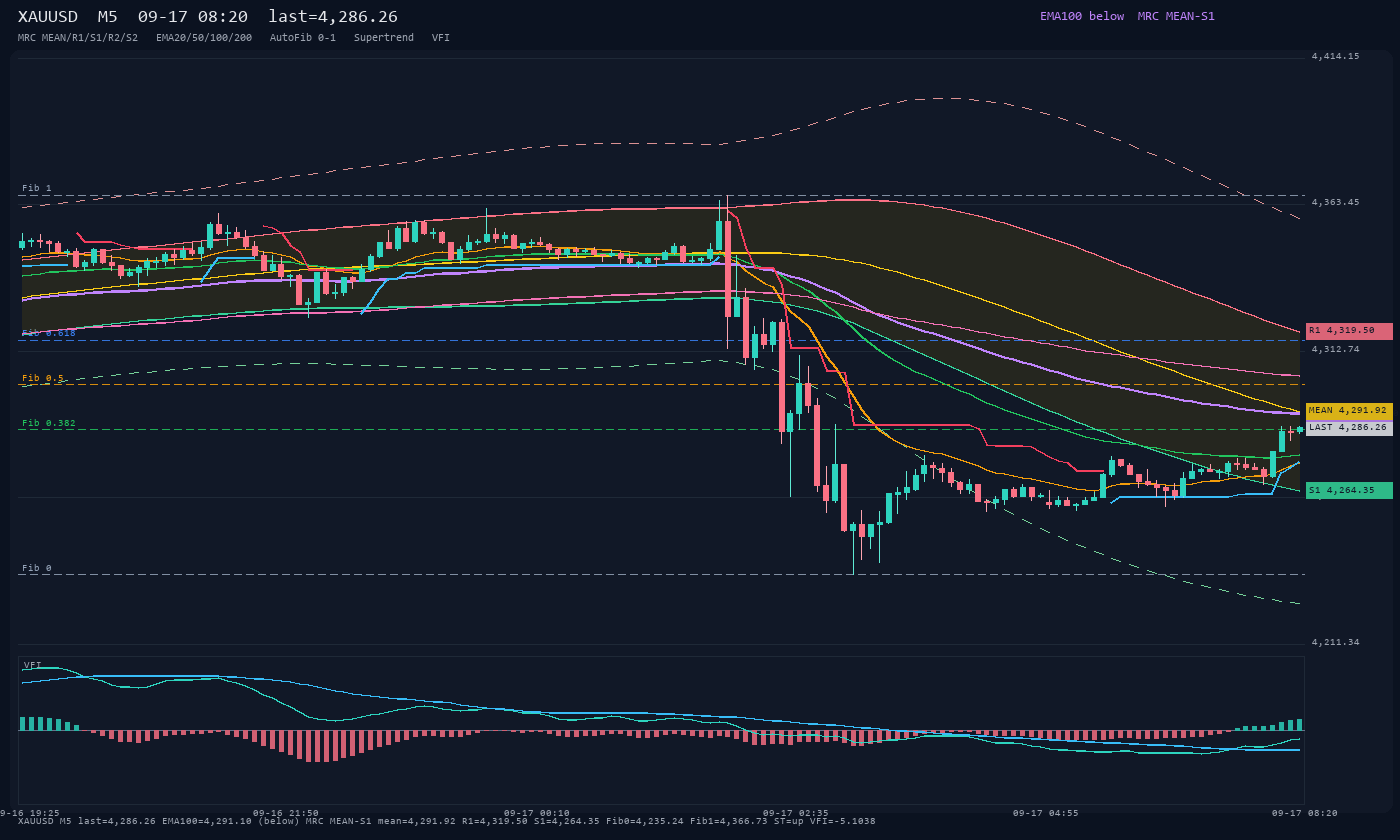
Task: Click the 4,312.74 price axis label
Action: [x=1336, y=349]
